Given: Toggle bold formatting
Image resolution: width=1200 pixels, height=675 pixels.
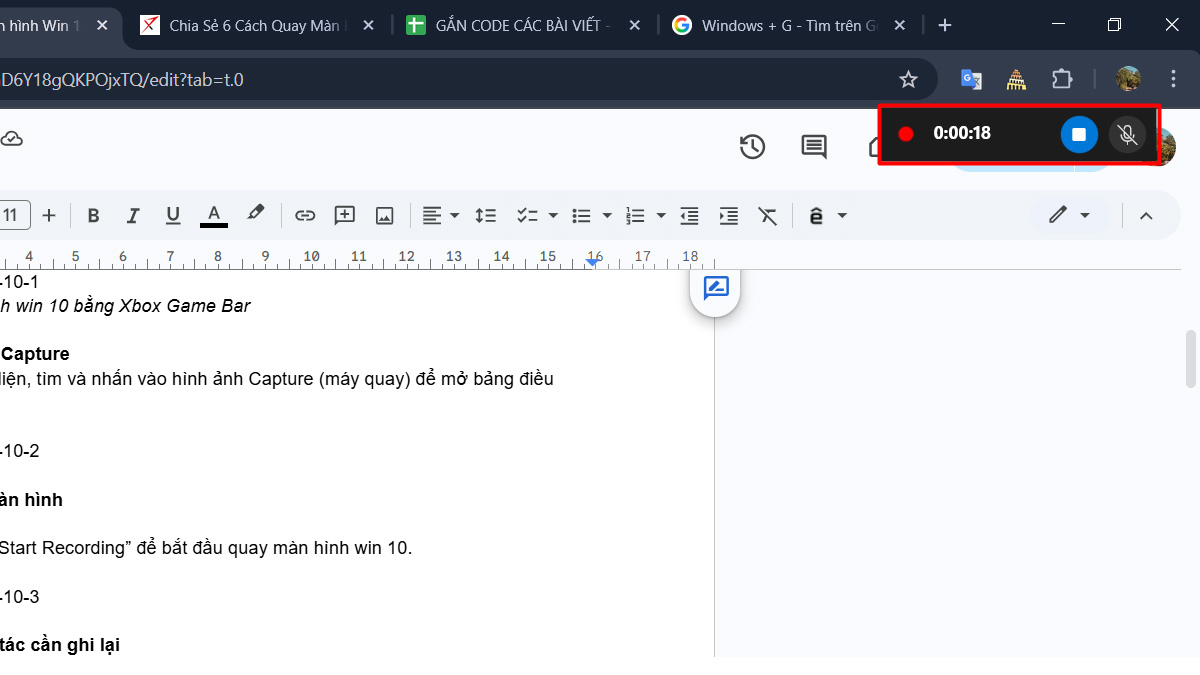Looking at the screenshot, I should point(93,215).
